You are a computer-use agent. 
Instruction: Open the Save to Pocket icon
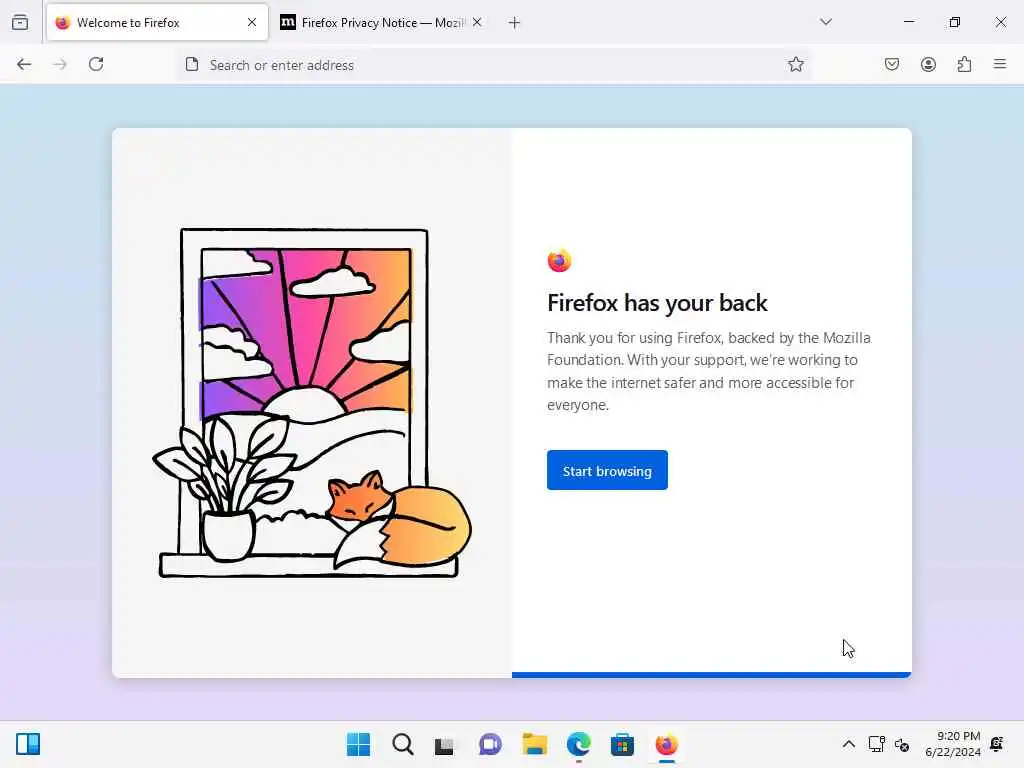pos(892,64)
